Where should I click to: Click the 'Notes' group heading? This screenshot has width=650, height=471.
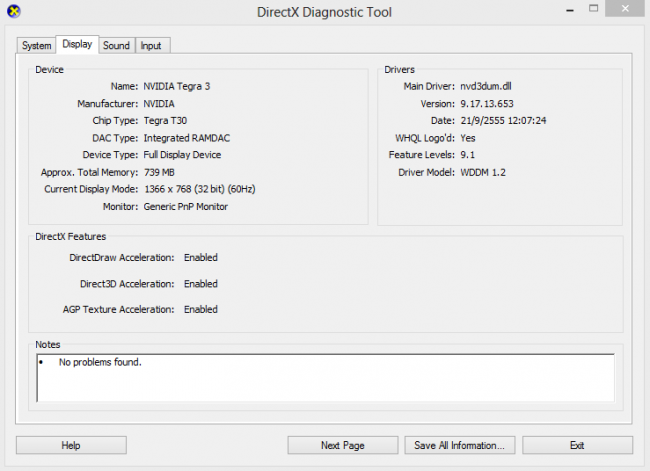[x=48, y=345]
